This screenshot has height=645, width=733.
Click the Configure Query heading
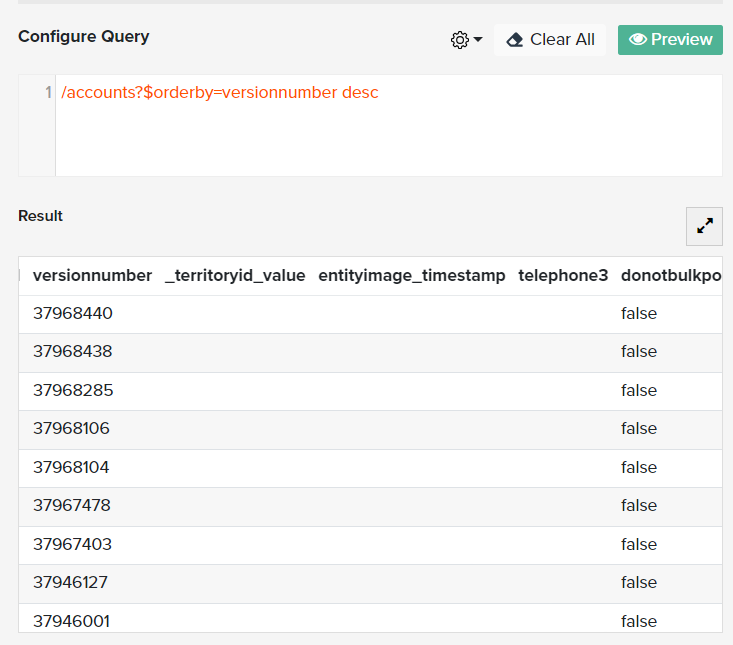click(84, 36)
